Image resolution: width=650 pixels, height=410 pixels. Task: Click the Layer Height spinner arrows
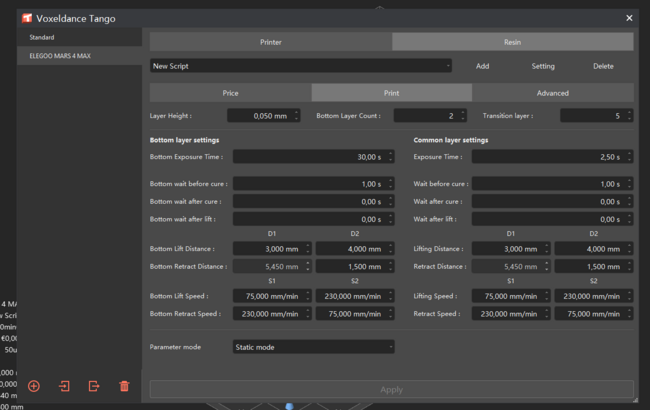[x=296, y=116]
